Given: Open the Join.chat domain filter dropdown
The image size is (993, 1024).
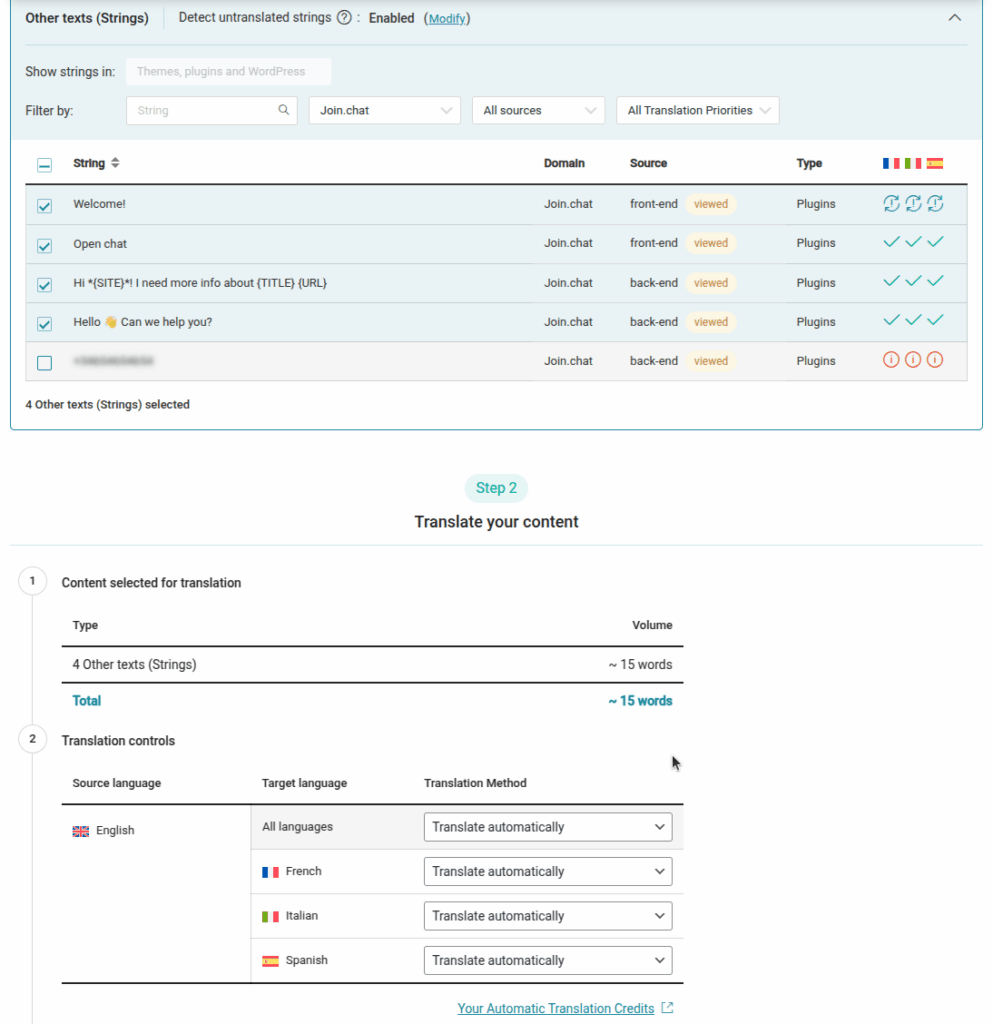Looking at the screenshot, I should tap(384, 111).
